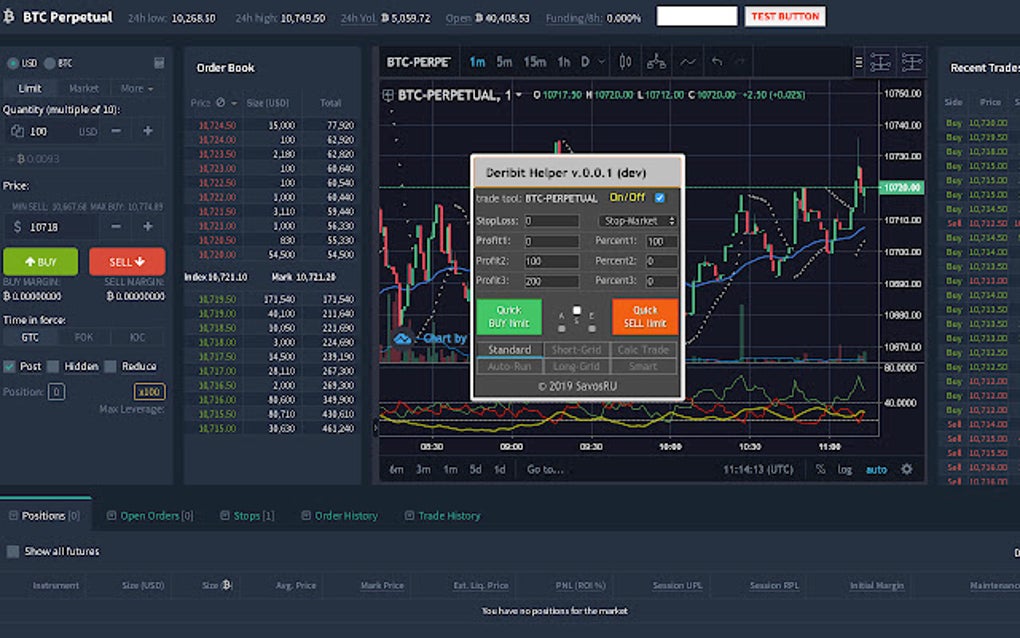Click the Go to... field below the chart
This screenshot has height=638, width=1020.
click(x=547, y=469)
